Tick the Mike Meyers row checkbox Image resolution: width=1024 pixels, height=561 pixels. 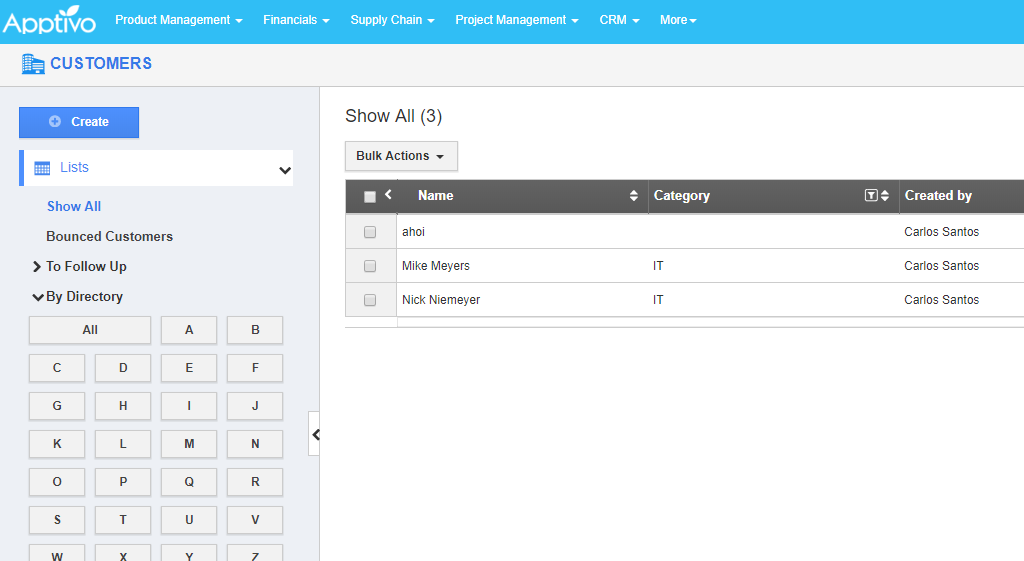(x=370, y=266)
